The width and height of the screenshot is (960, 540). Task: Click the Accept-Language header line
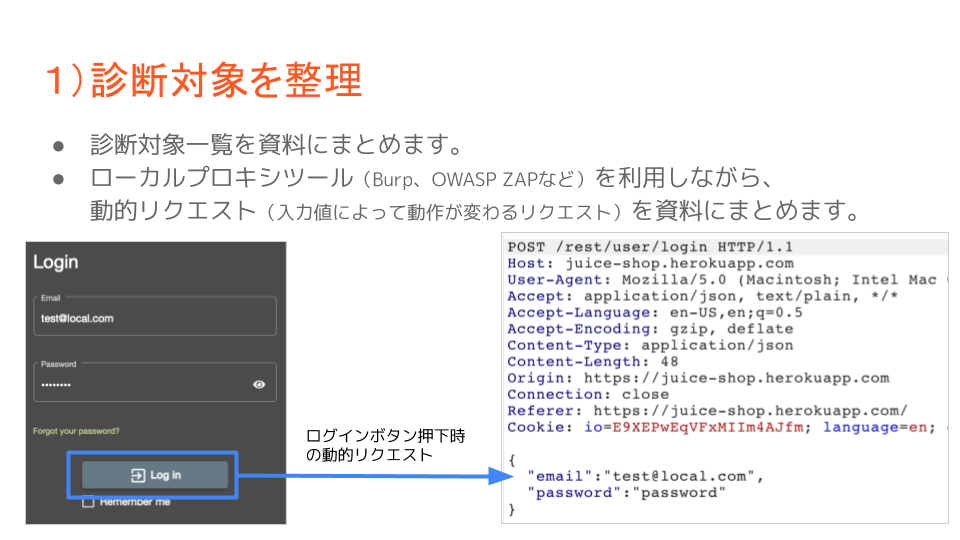coord(654,312)
